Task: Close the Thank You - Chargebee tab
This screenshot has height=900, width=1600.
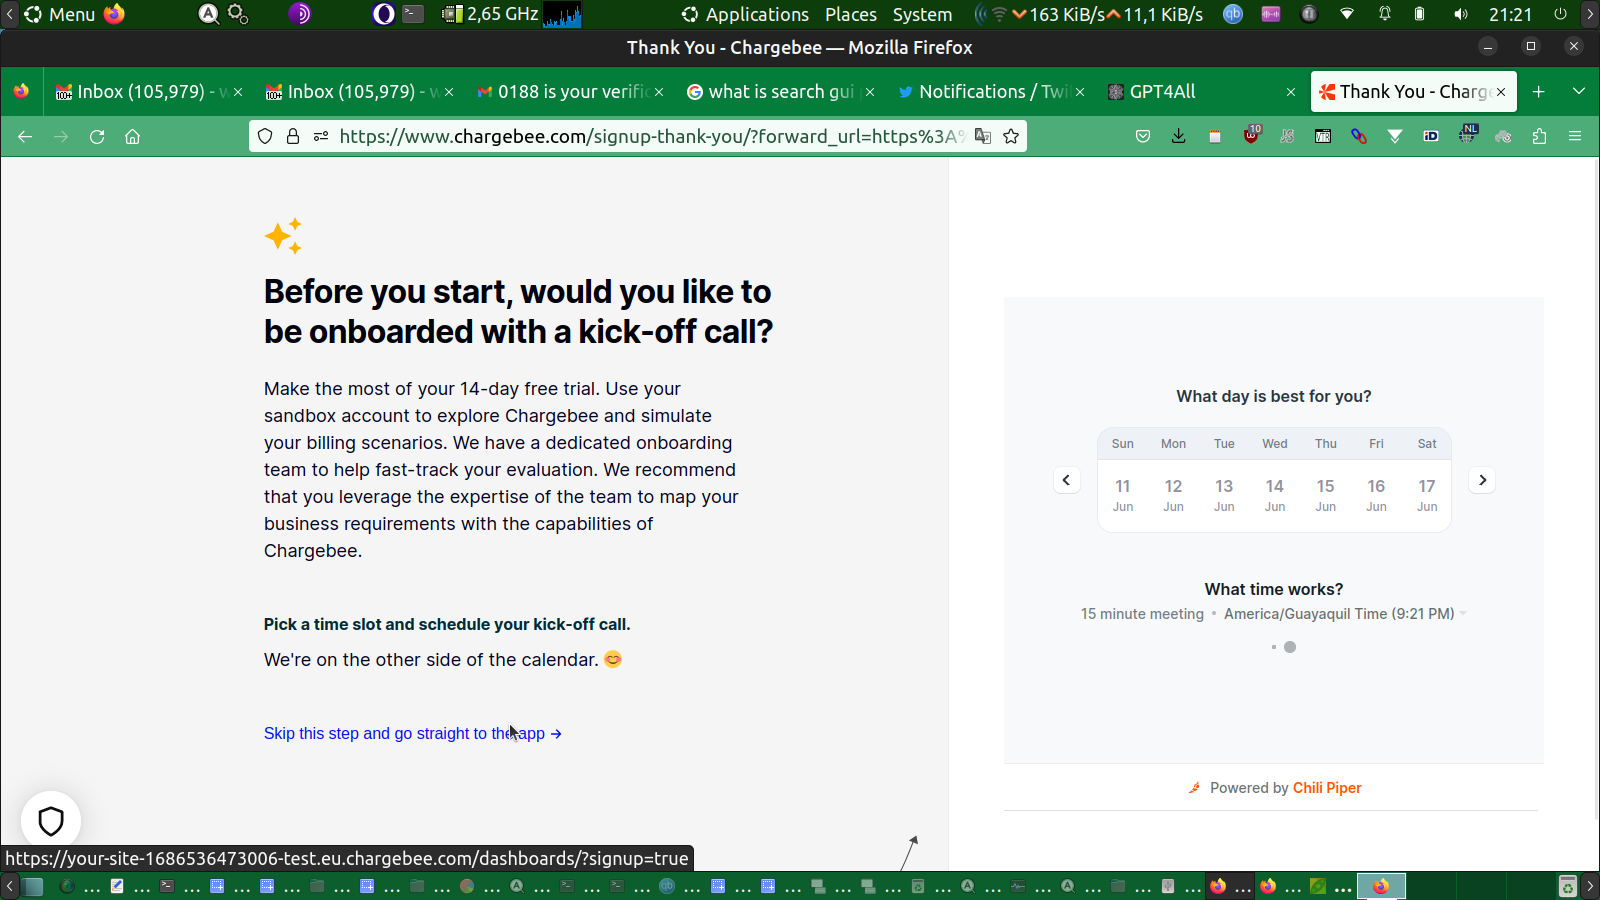Action: click(1501, 92)
